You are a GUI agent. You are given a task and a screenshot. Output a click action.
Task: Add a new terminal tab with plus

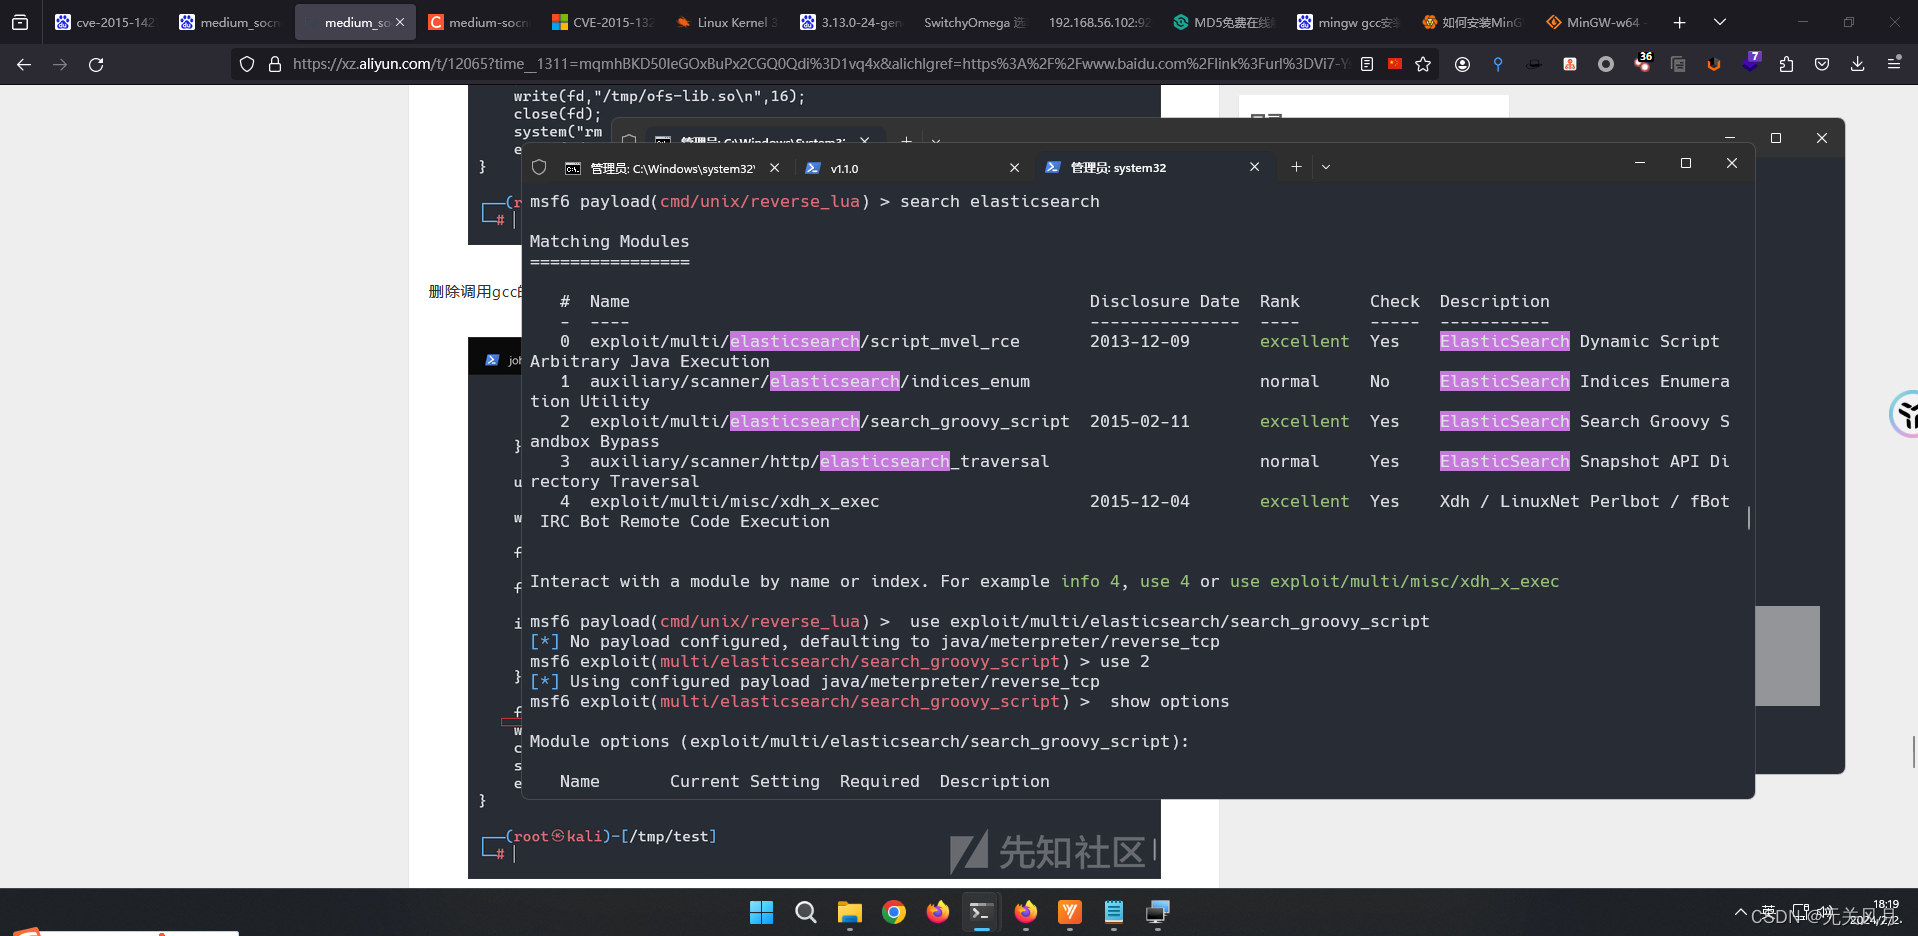(x=1296, y=167)
